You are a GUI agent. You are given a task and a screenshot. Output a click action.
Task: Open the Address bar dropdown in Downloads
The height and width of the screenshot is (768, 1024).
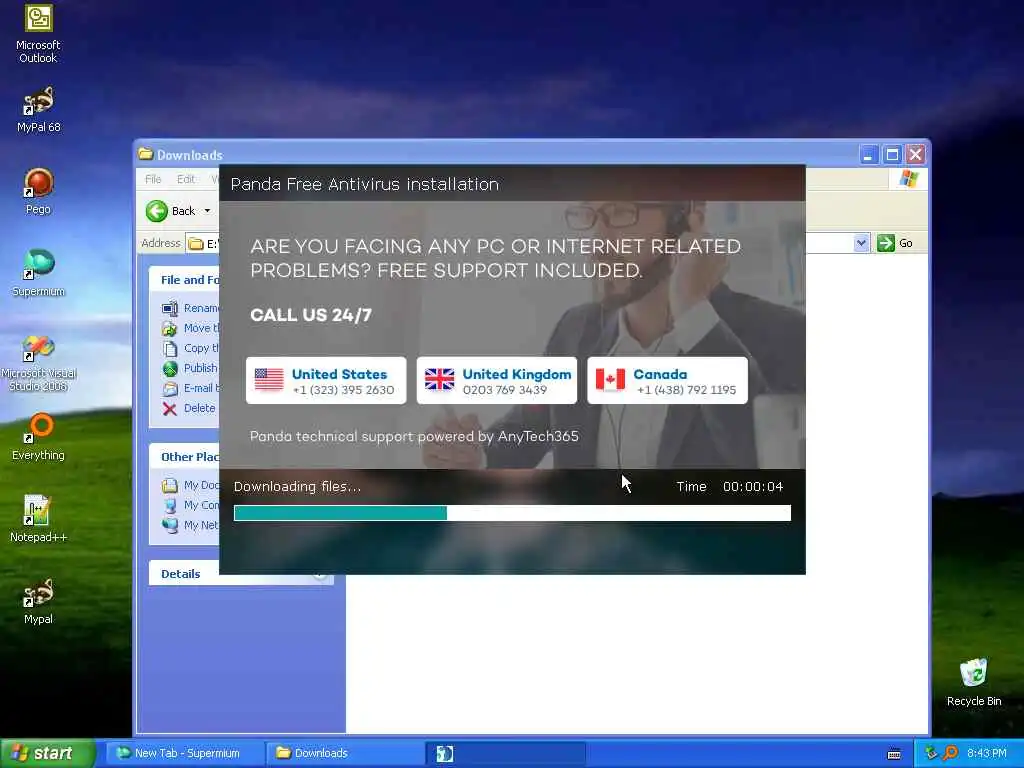(x=861, y=243)
